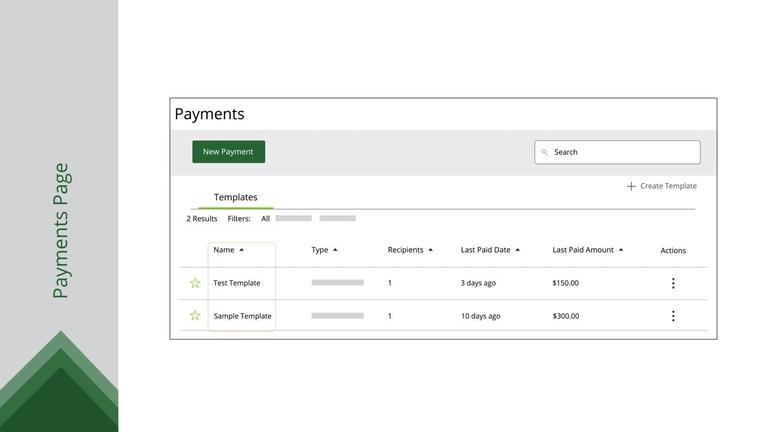
Task: Select the Test Template name
Action: [237, 283]
